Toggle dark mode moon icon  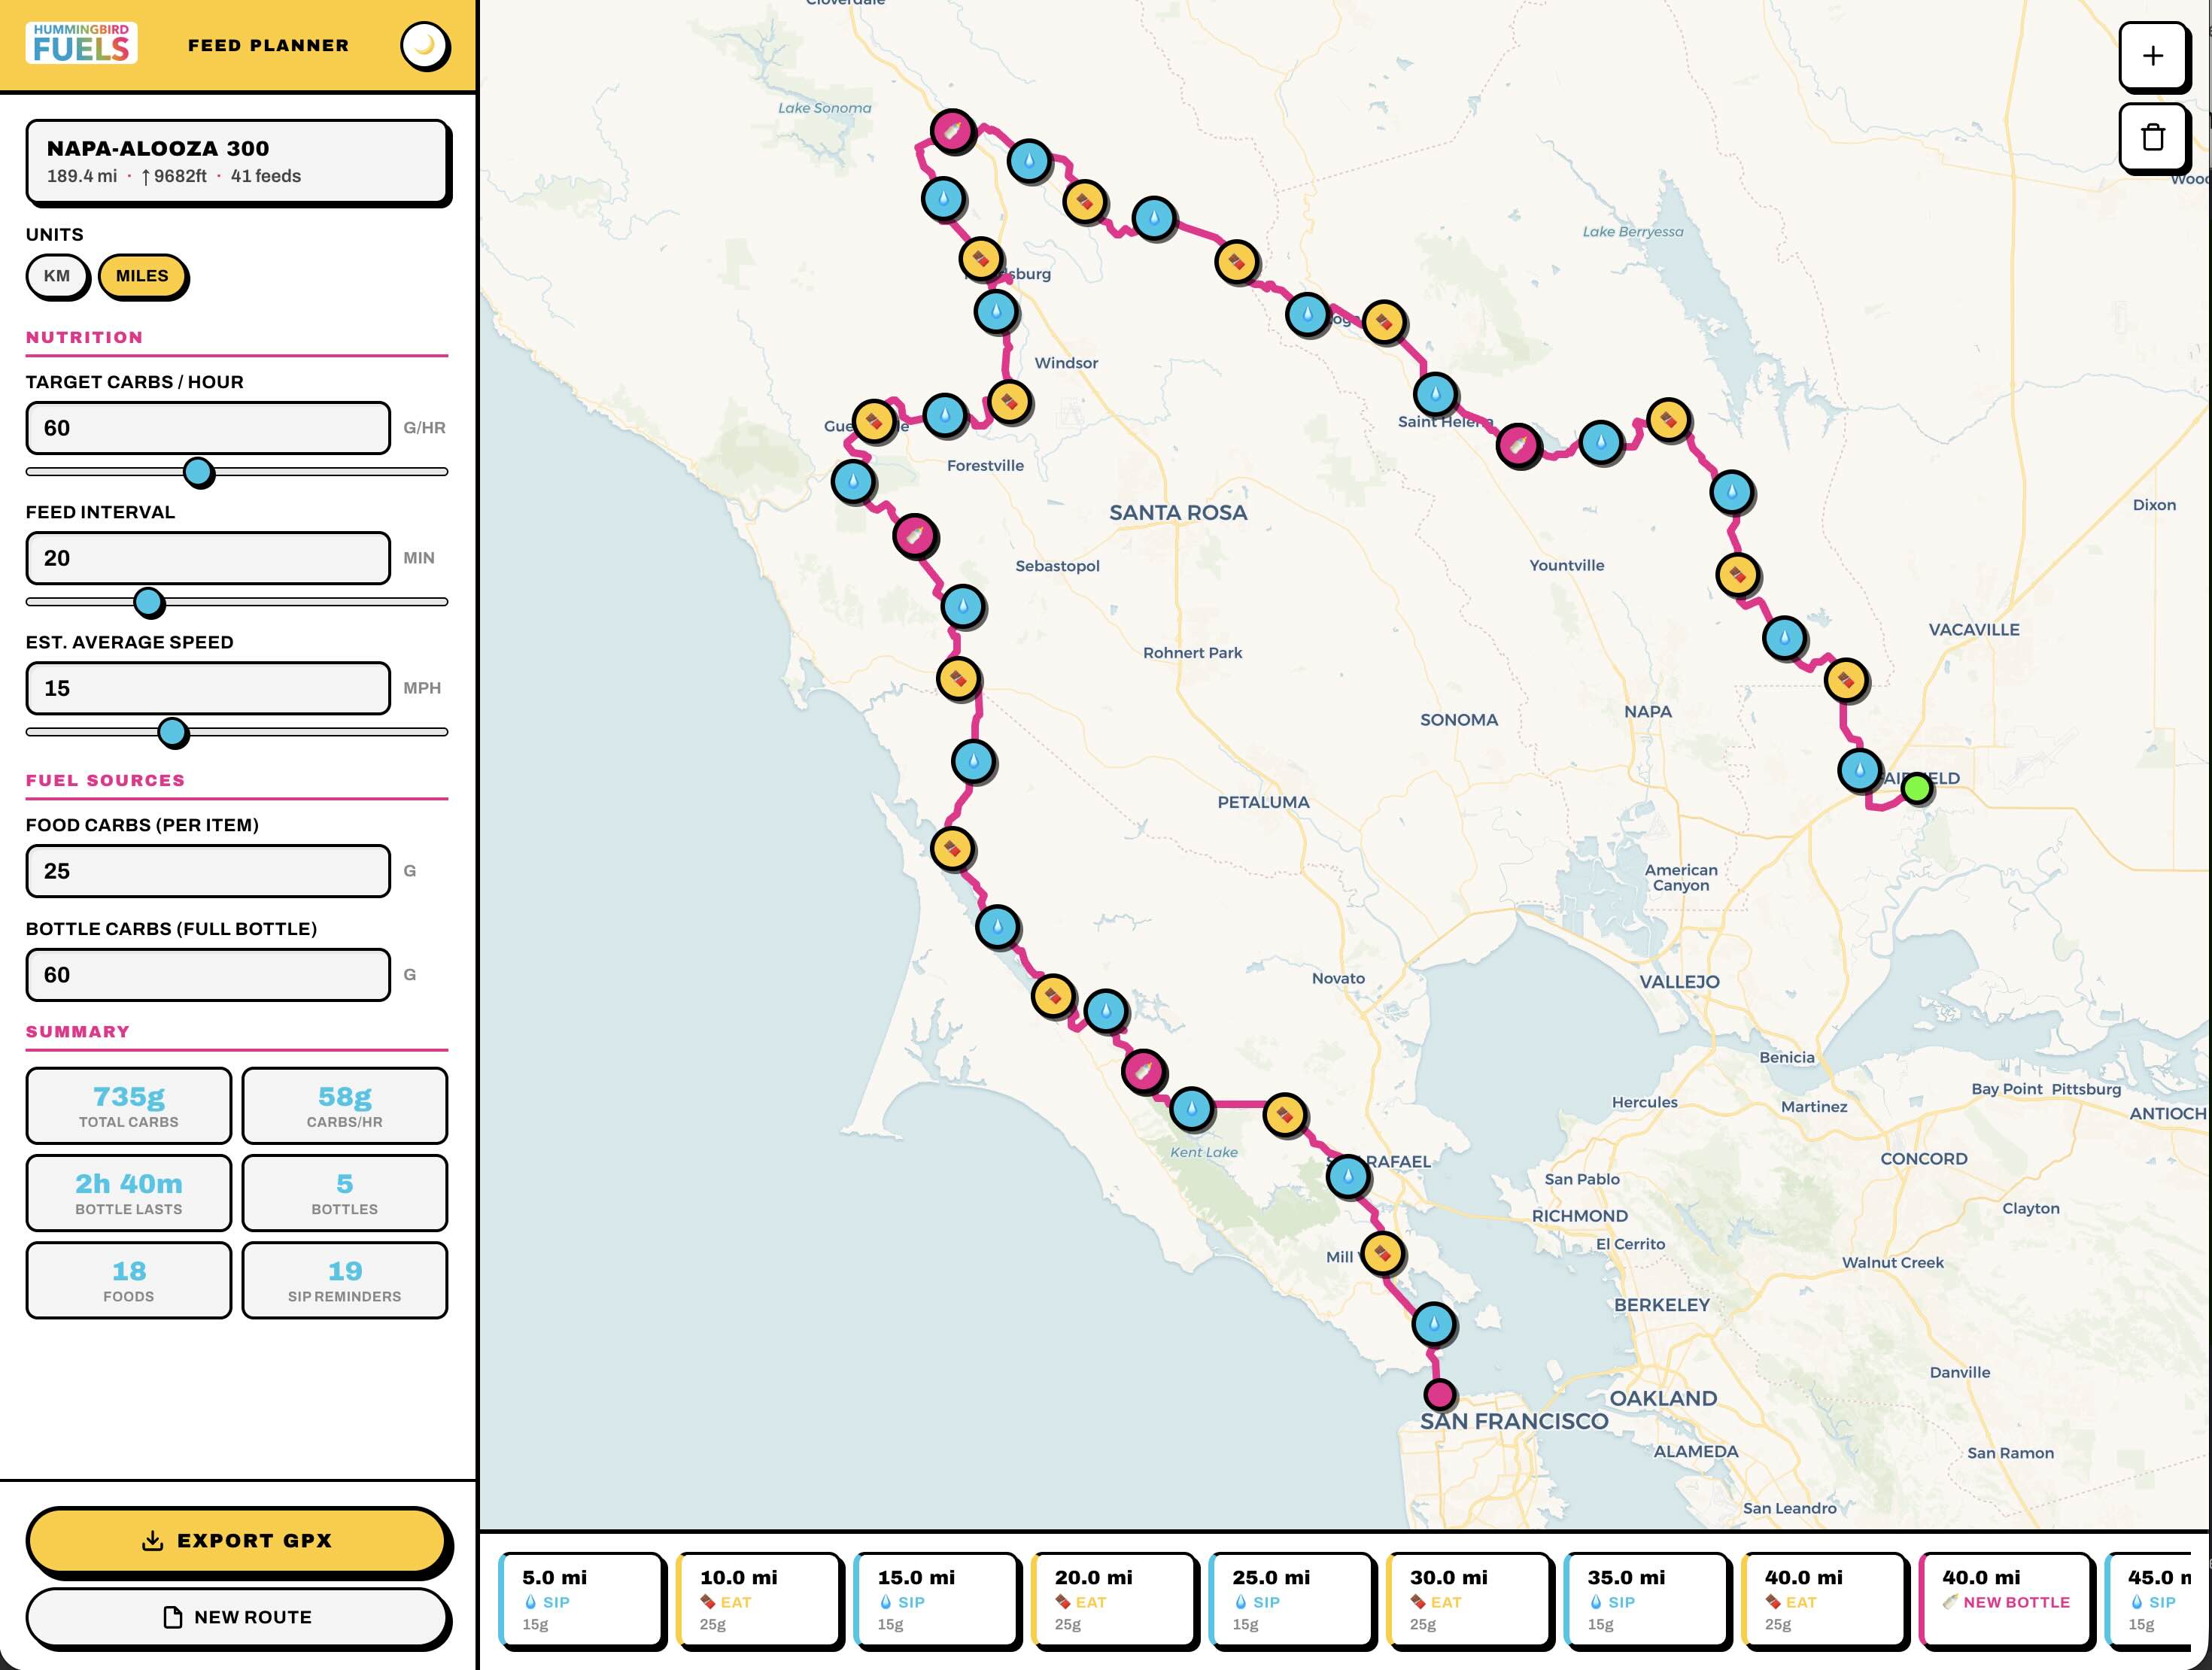click(425, 46)
